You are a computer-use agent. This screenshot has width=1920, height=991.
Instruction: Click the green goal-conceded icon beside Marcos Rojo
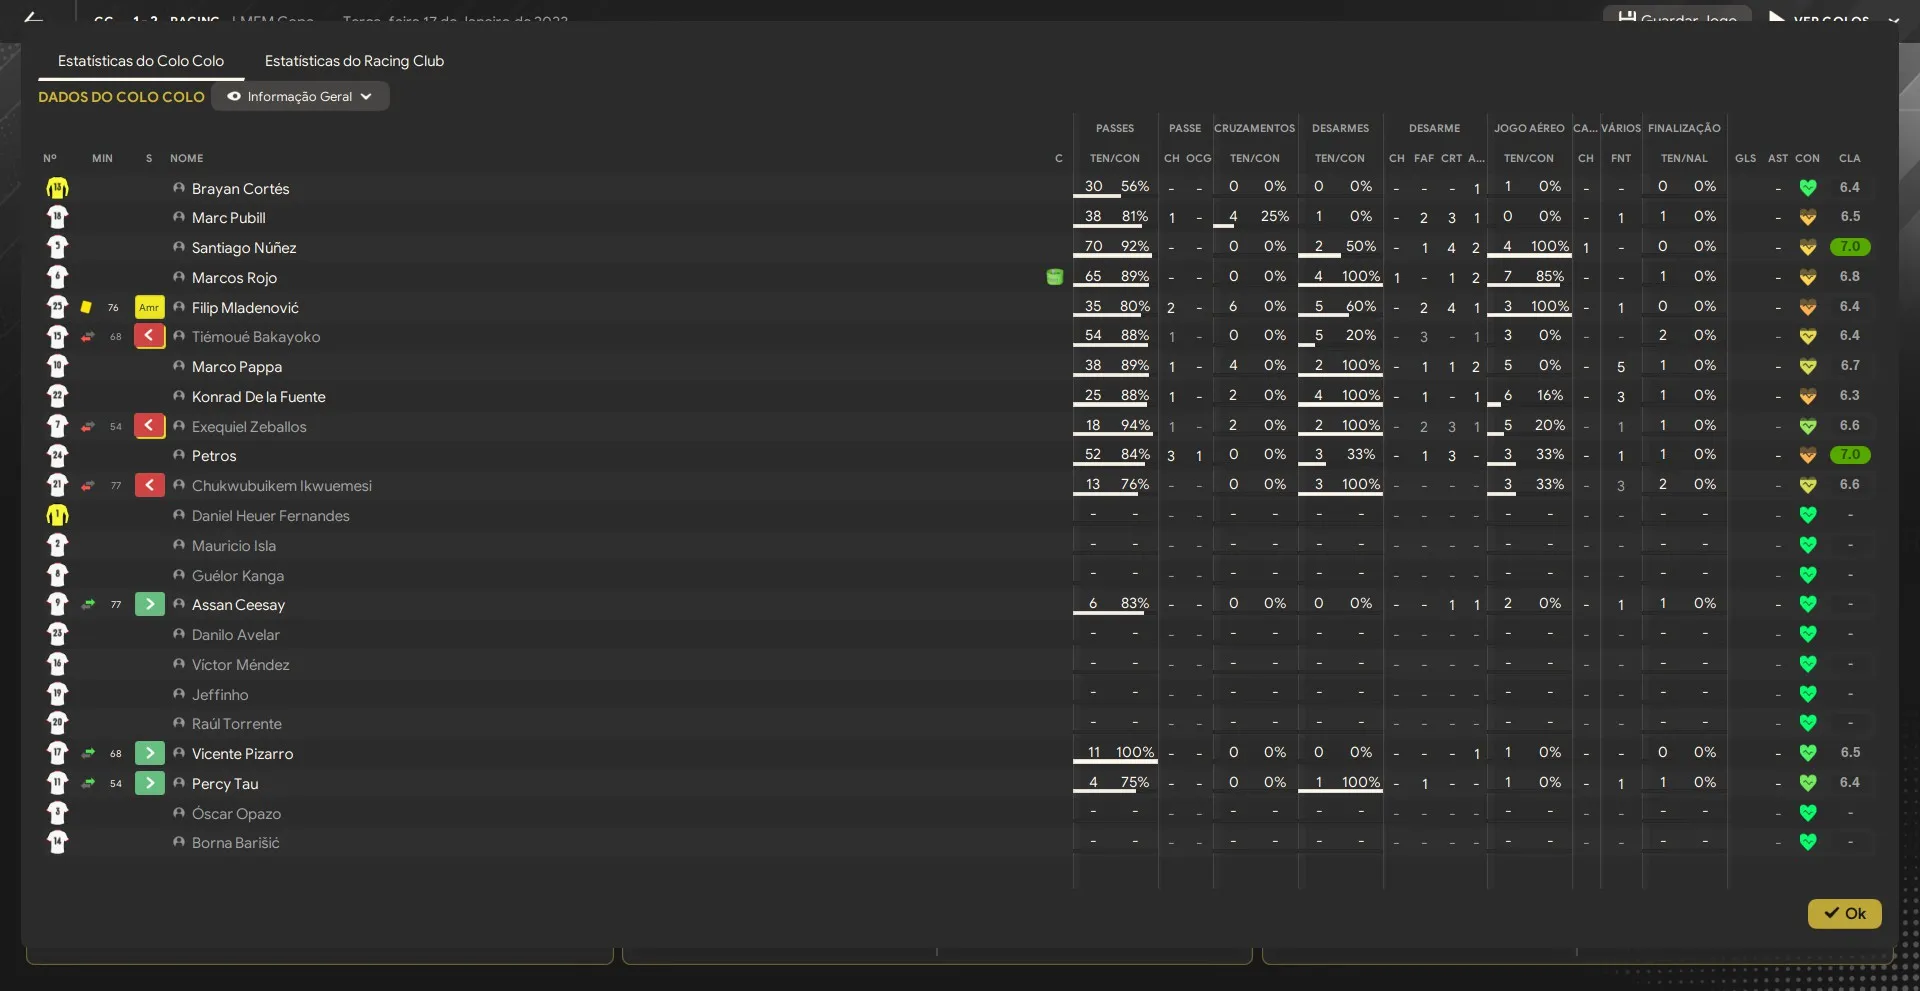pos(1054,277)
